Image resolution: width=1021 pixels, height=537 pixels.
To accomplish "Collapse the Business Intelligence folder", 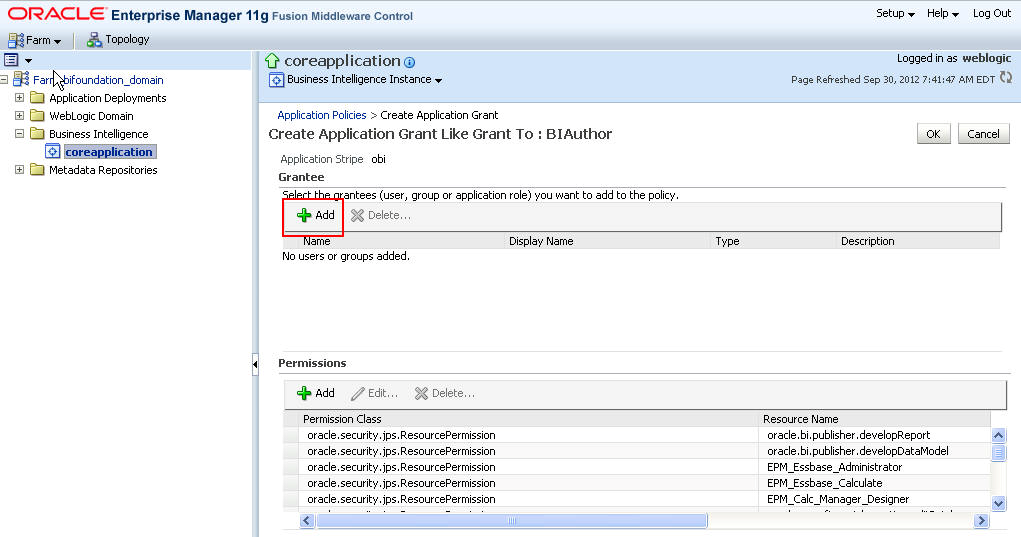I will (x=20, y=133).
